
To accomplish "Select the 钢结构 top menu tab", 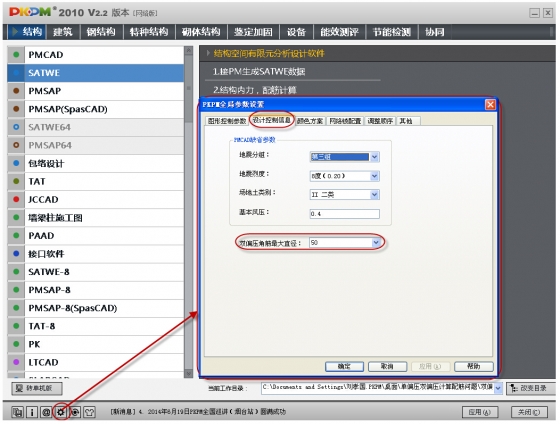I will [101, 32].
